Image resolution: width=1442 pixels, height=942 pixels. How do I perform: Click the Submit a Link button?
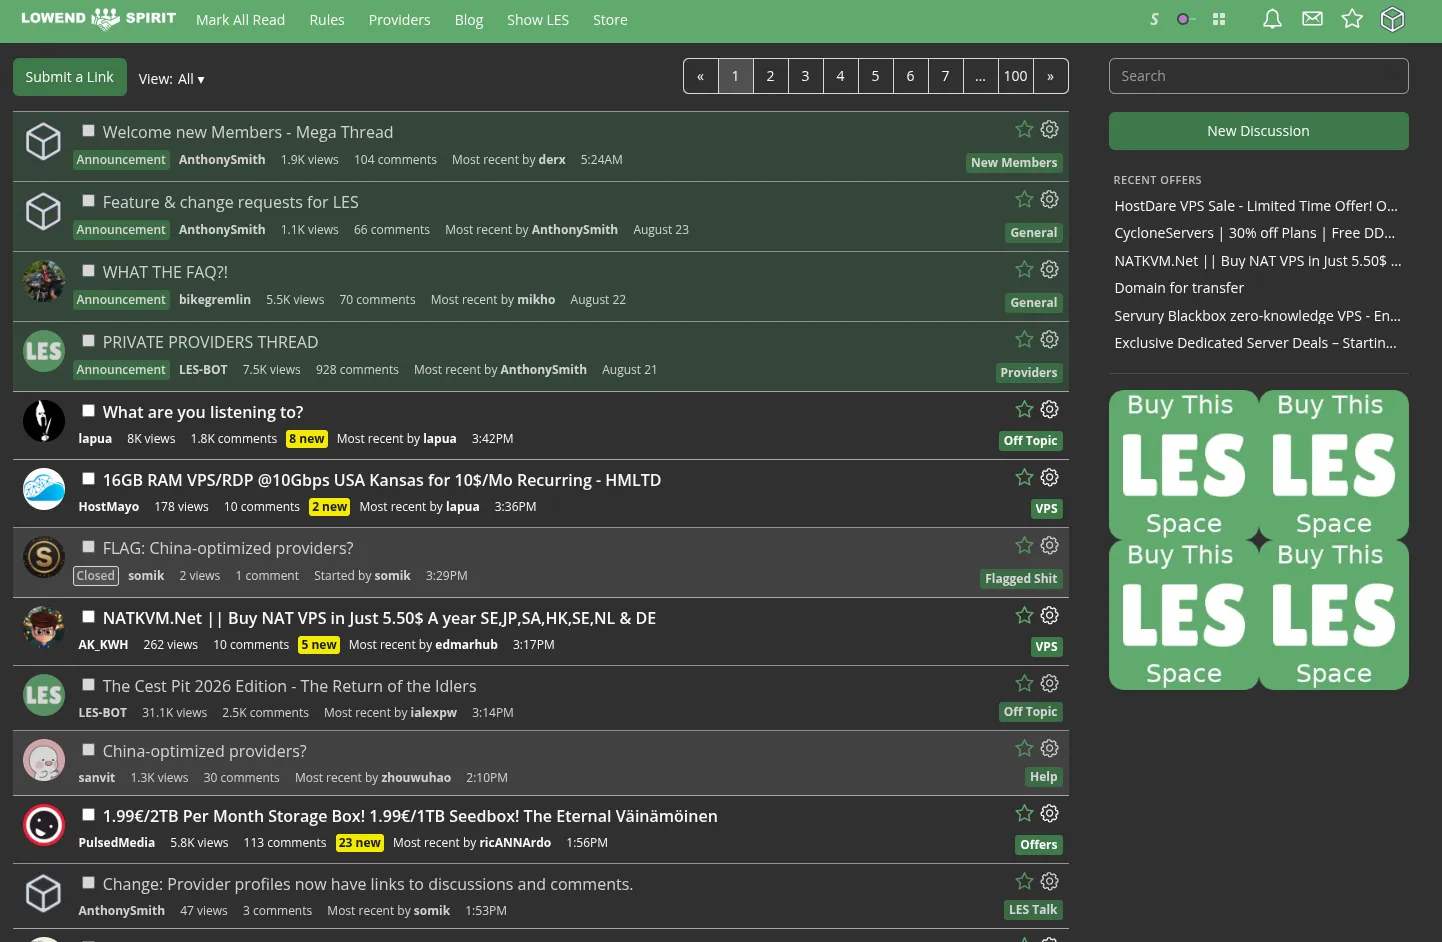pos(69,77)
